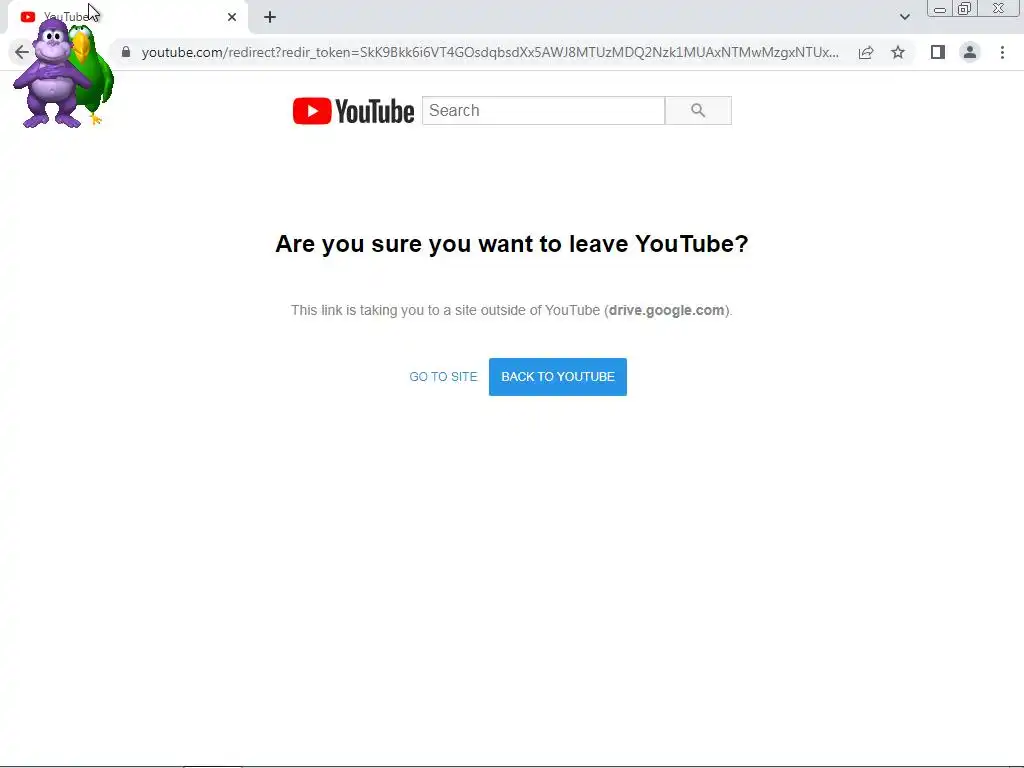Viewport: 1024px width, 768px height.
Task: Toggle the browser side panel icon
Action: coord(938,52)
